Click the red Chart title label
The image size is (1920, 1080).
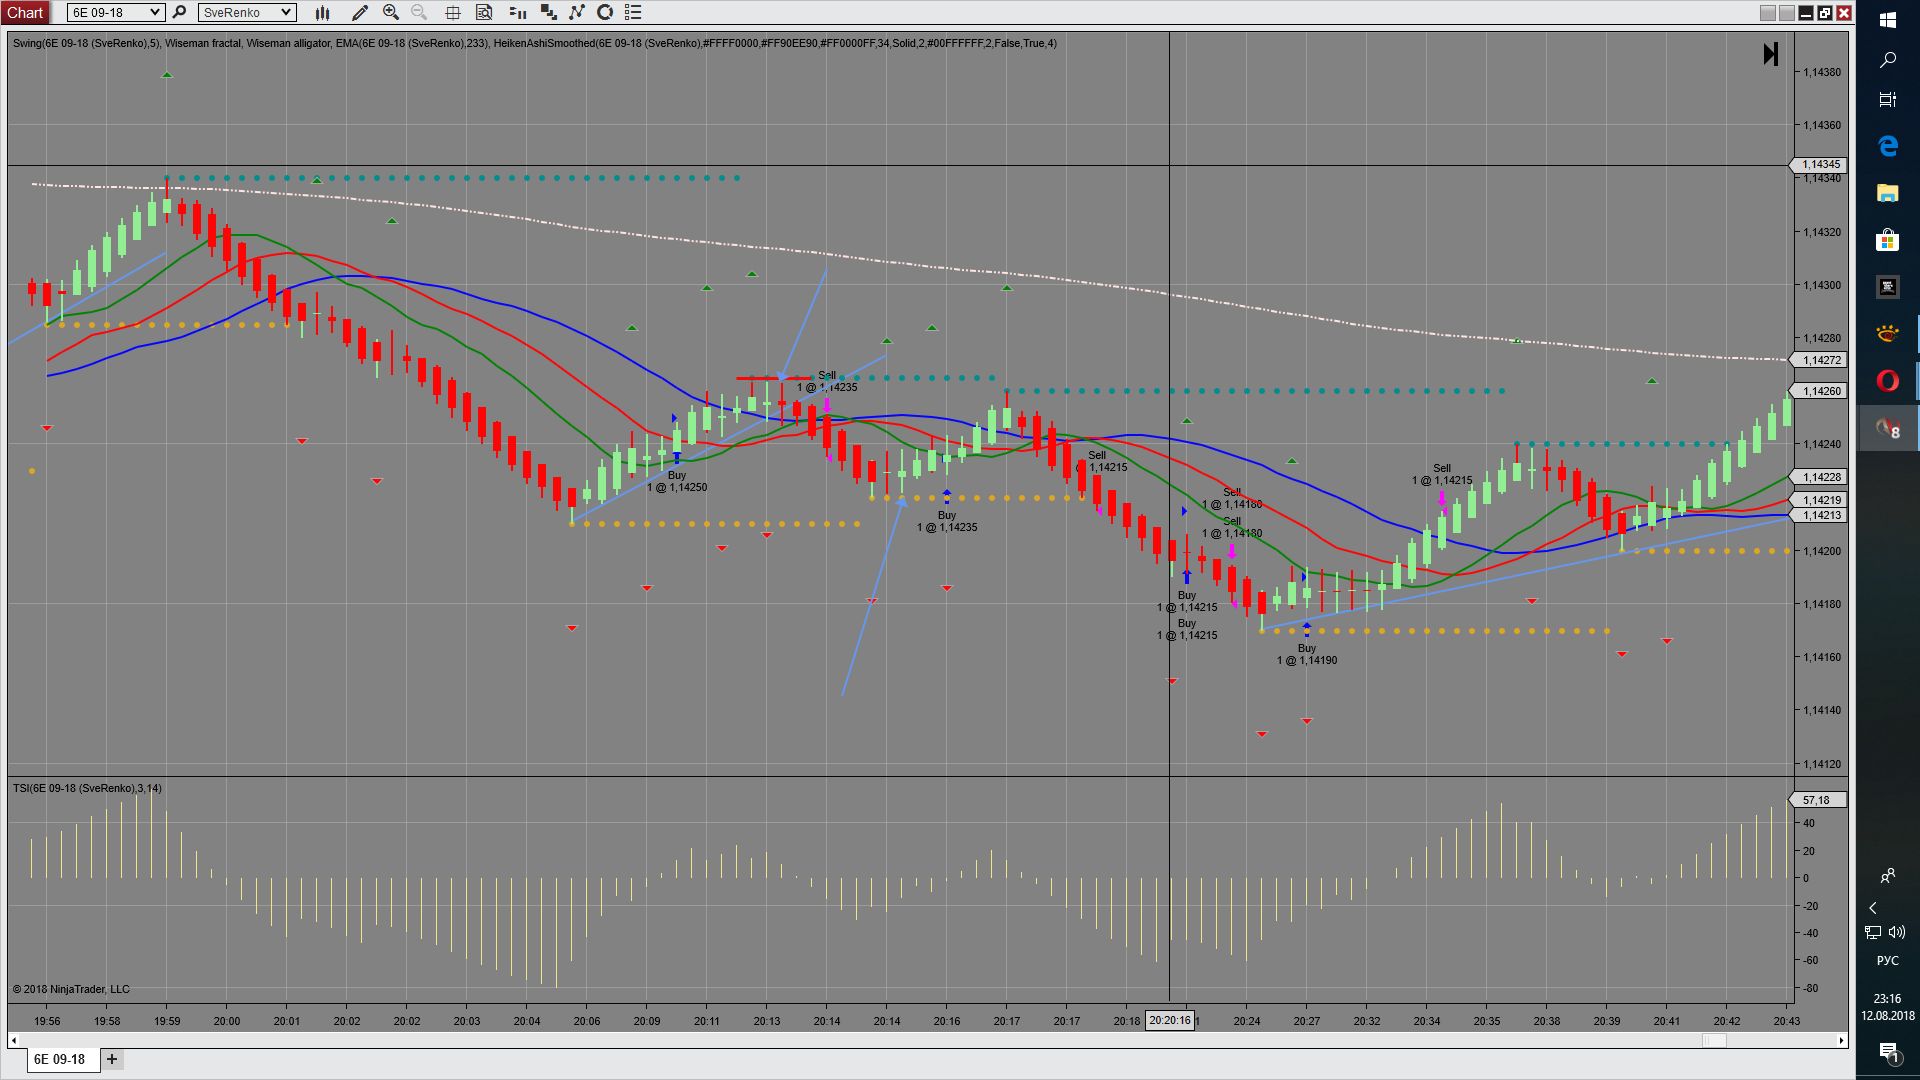point(25,12)
